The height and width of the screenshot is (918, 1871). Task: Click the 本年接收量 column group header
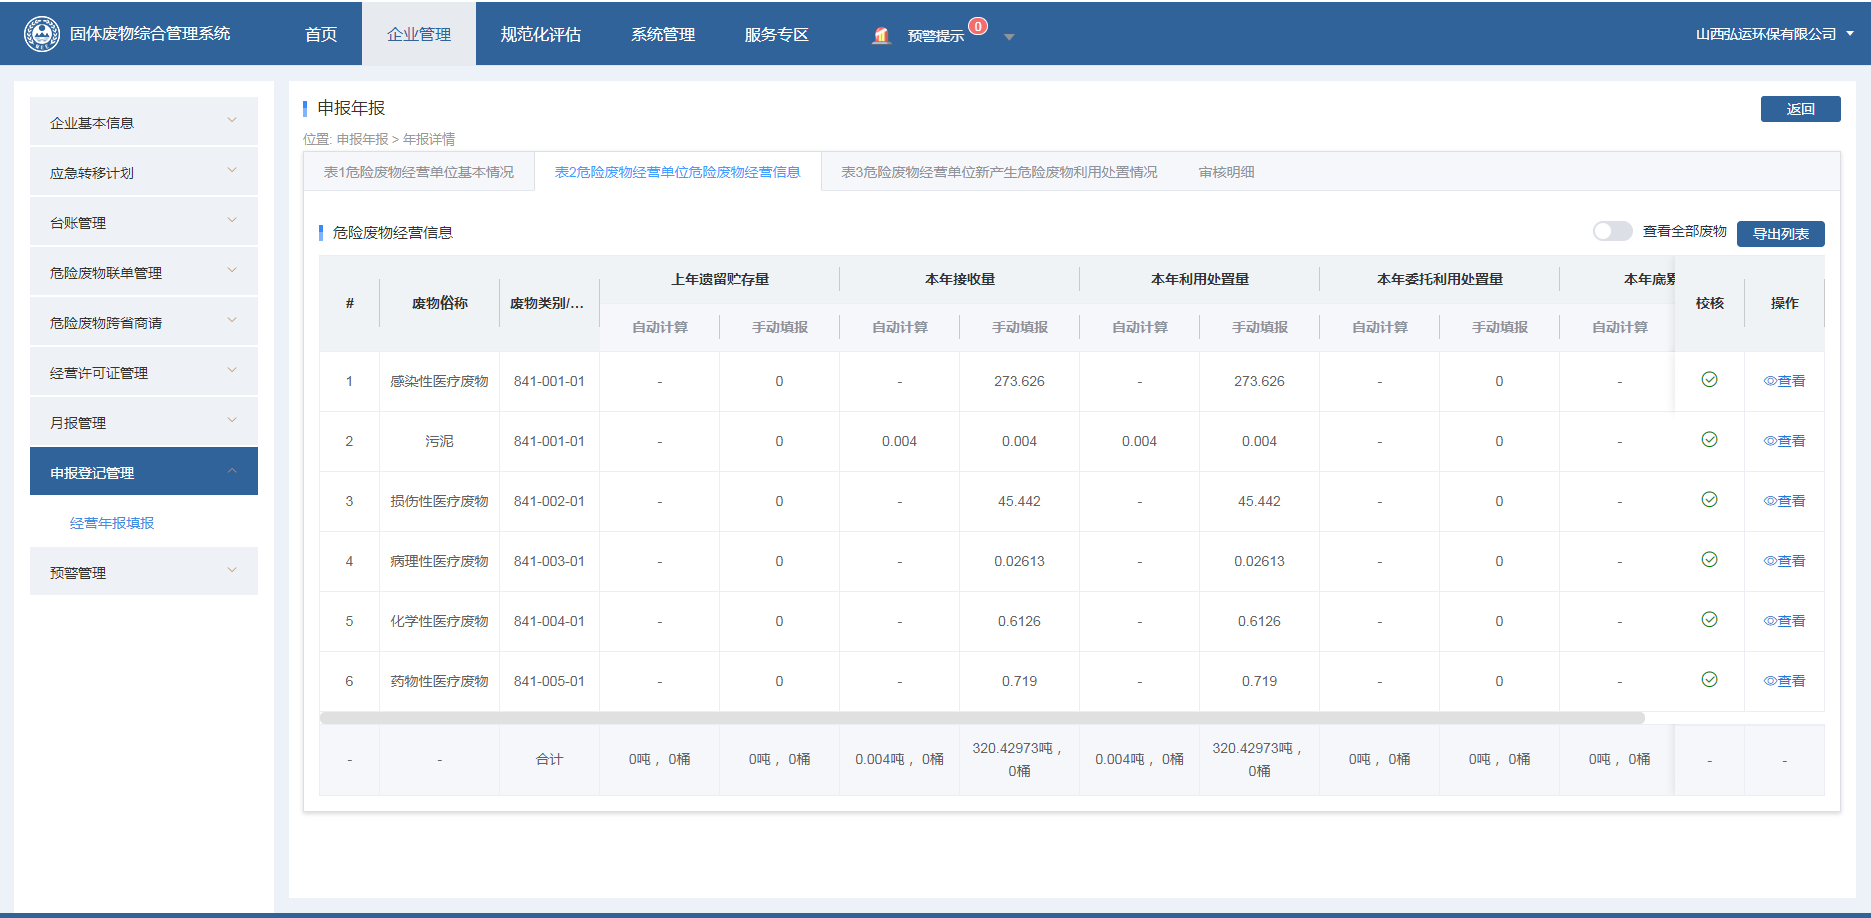960,279
